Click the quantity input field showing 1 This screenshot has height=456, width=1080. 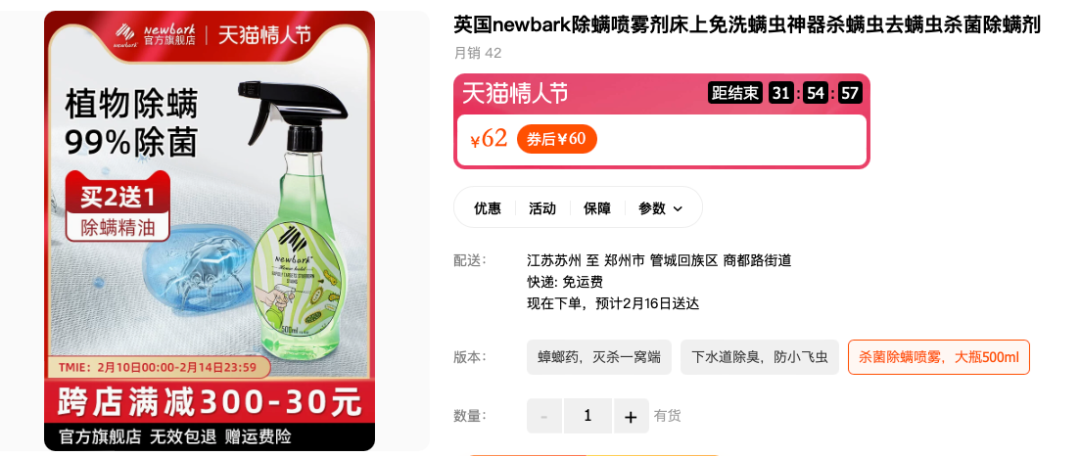click(x=588, y=416)
